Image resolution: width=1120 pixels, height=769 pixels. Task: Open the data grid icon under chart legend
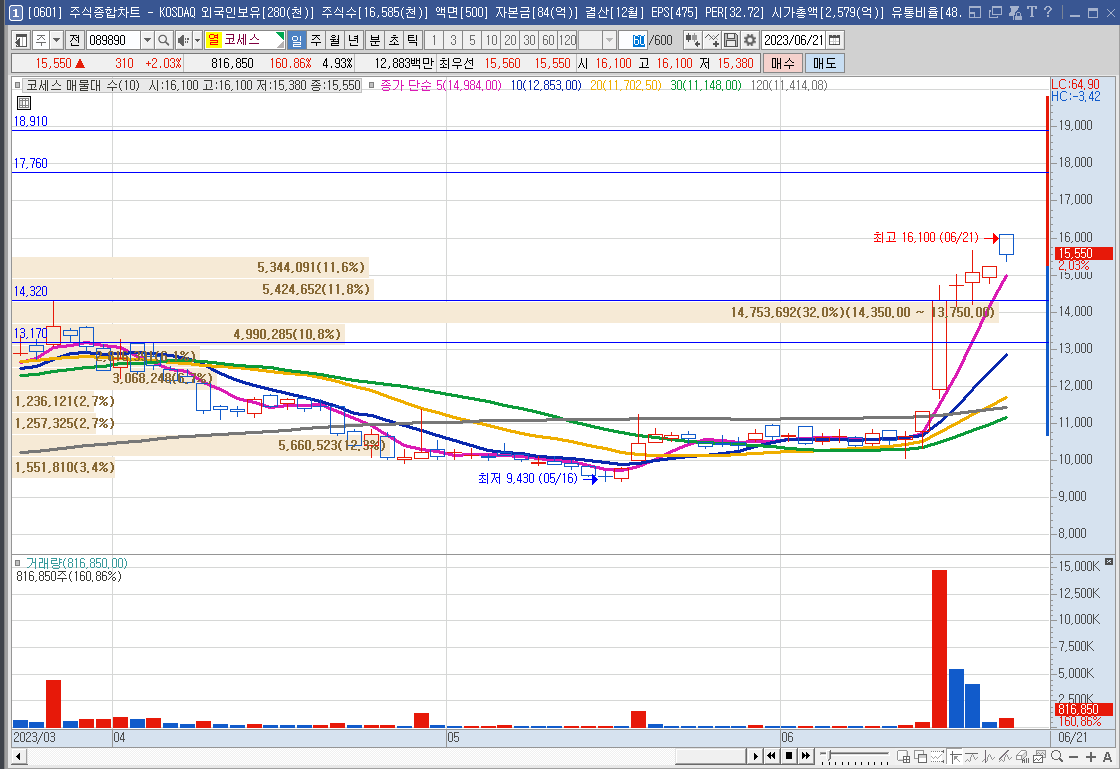point(24,103)
